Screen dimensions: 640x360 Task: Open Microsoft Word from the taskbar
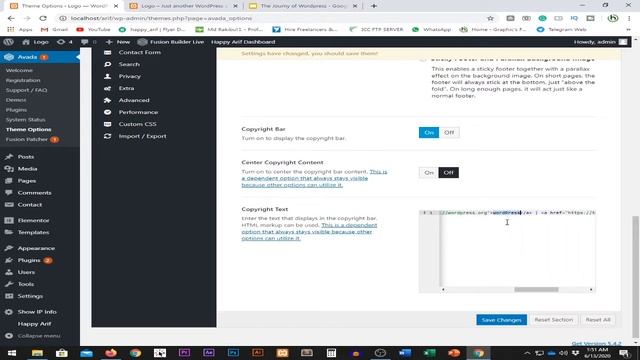pyautogui.click(x=404, y=353)
